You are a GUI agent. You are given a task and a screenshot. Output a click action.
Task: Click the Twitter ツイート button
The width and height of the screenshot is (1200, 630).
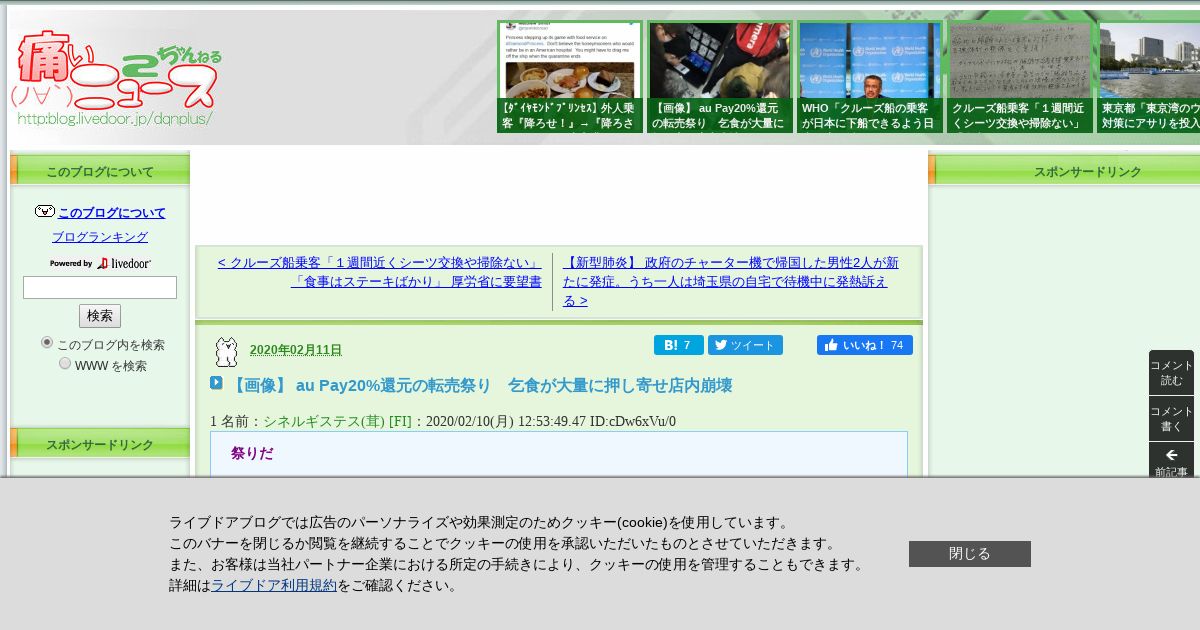tap(745, 345)
